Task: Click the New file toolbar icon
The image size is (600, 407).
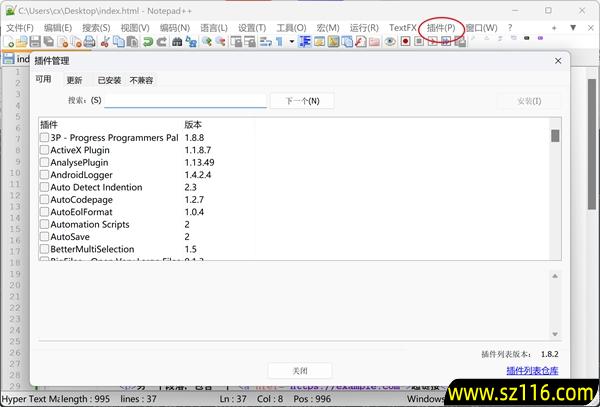Action: [8, 41]
